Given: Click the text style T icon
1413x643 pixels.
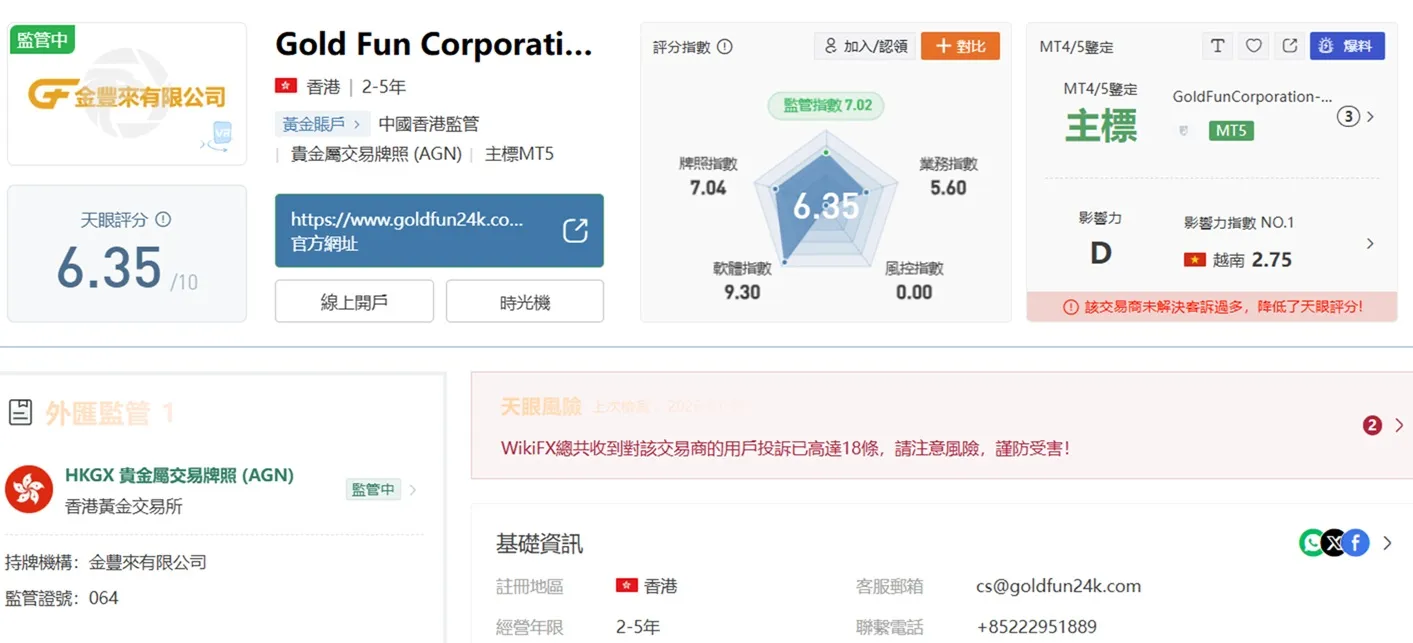Looking at the screenshot, I should (x=1217, y=46).
